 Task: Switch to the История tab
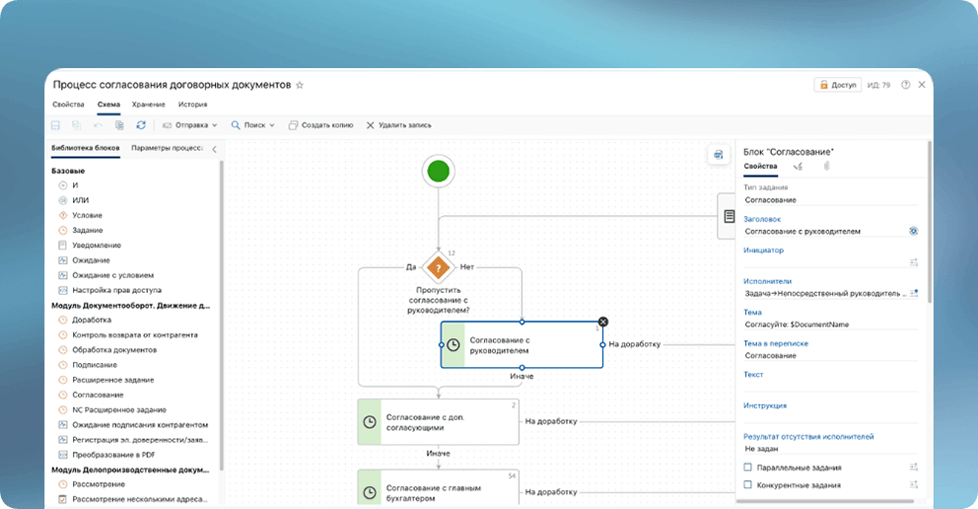[192, 104]
